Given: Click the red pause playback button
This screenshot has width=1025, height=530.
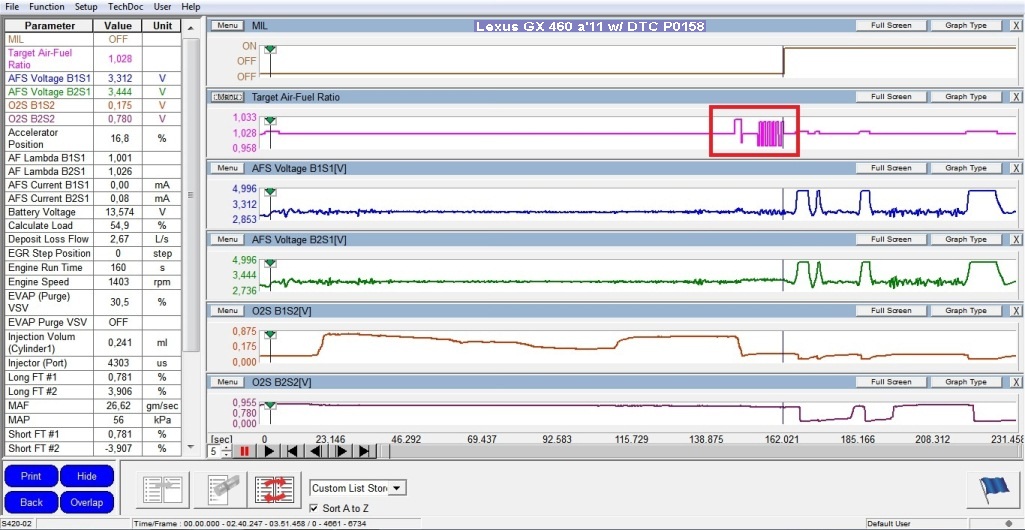Looking at the screenshot, I should tap(243, 452).
